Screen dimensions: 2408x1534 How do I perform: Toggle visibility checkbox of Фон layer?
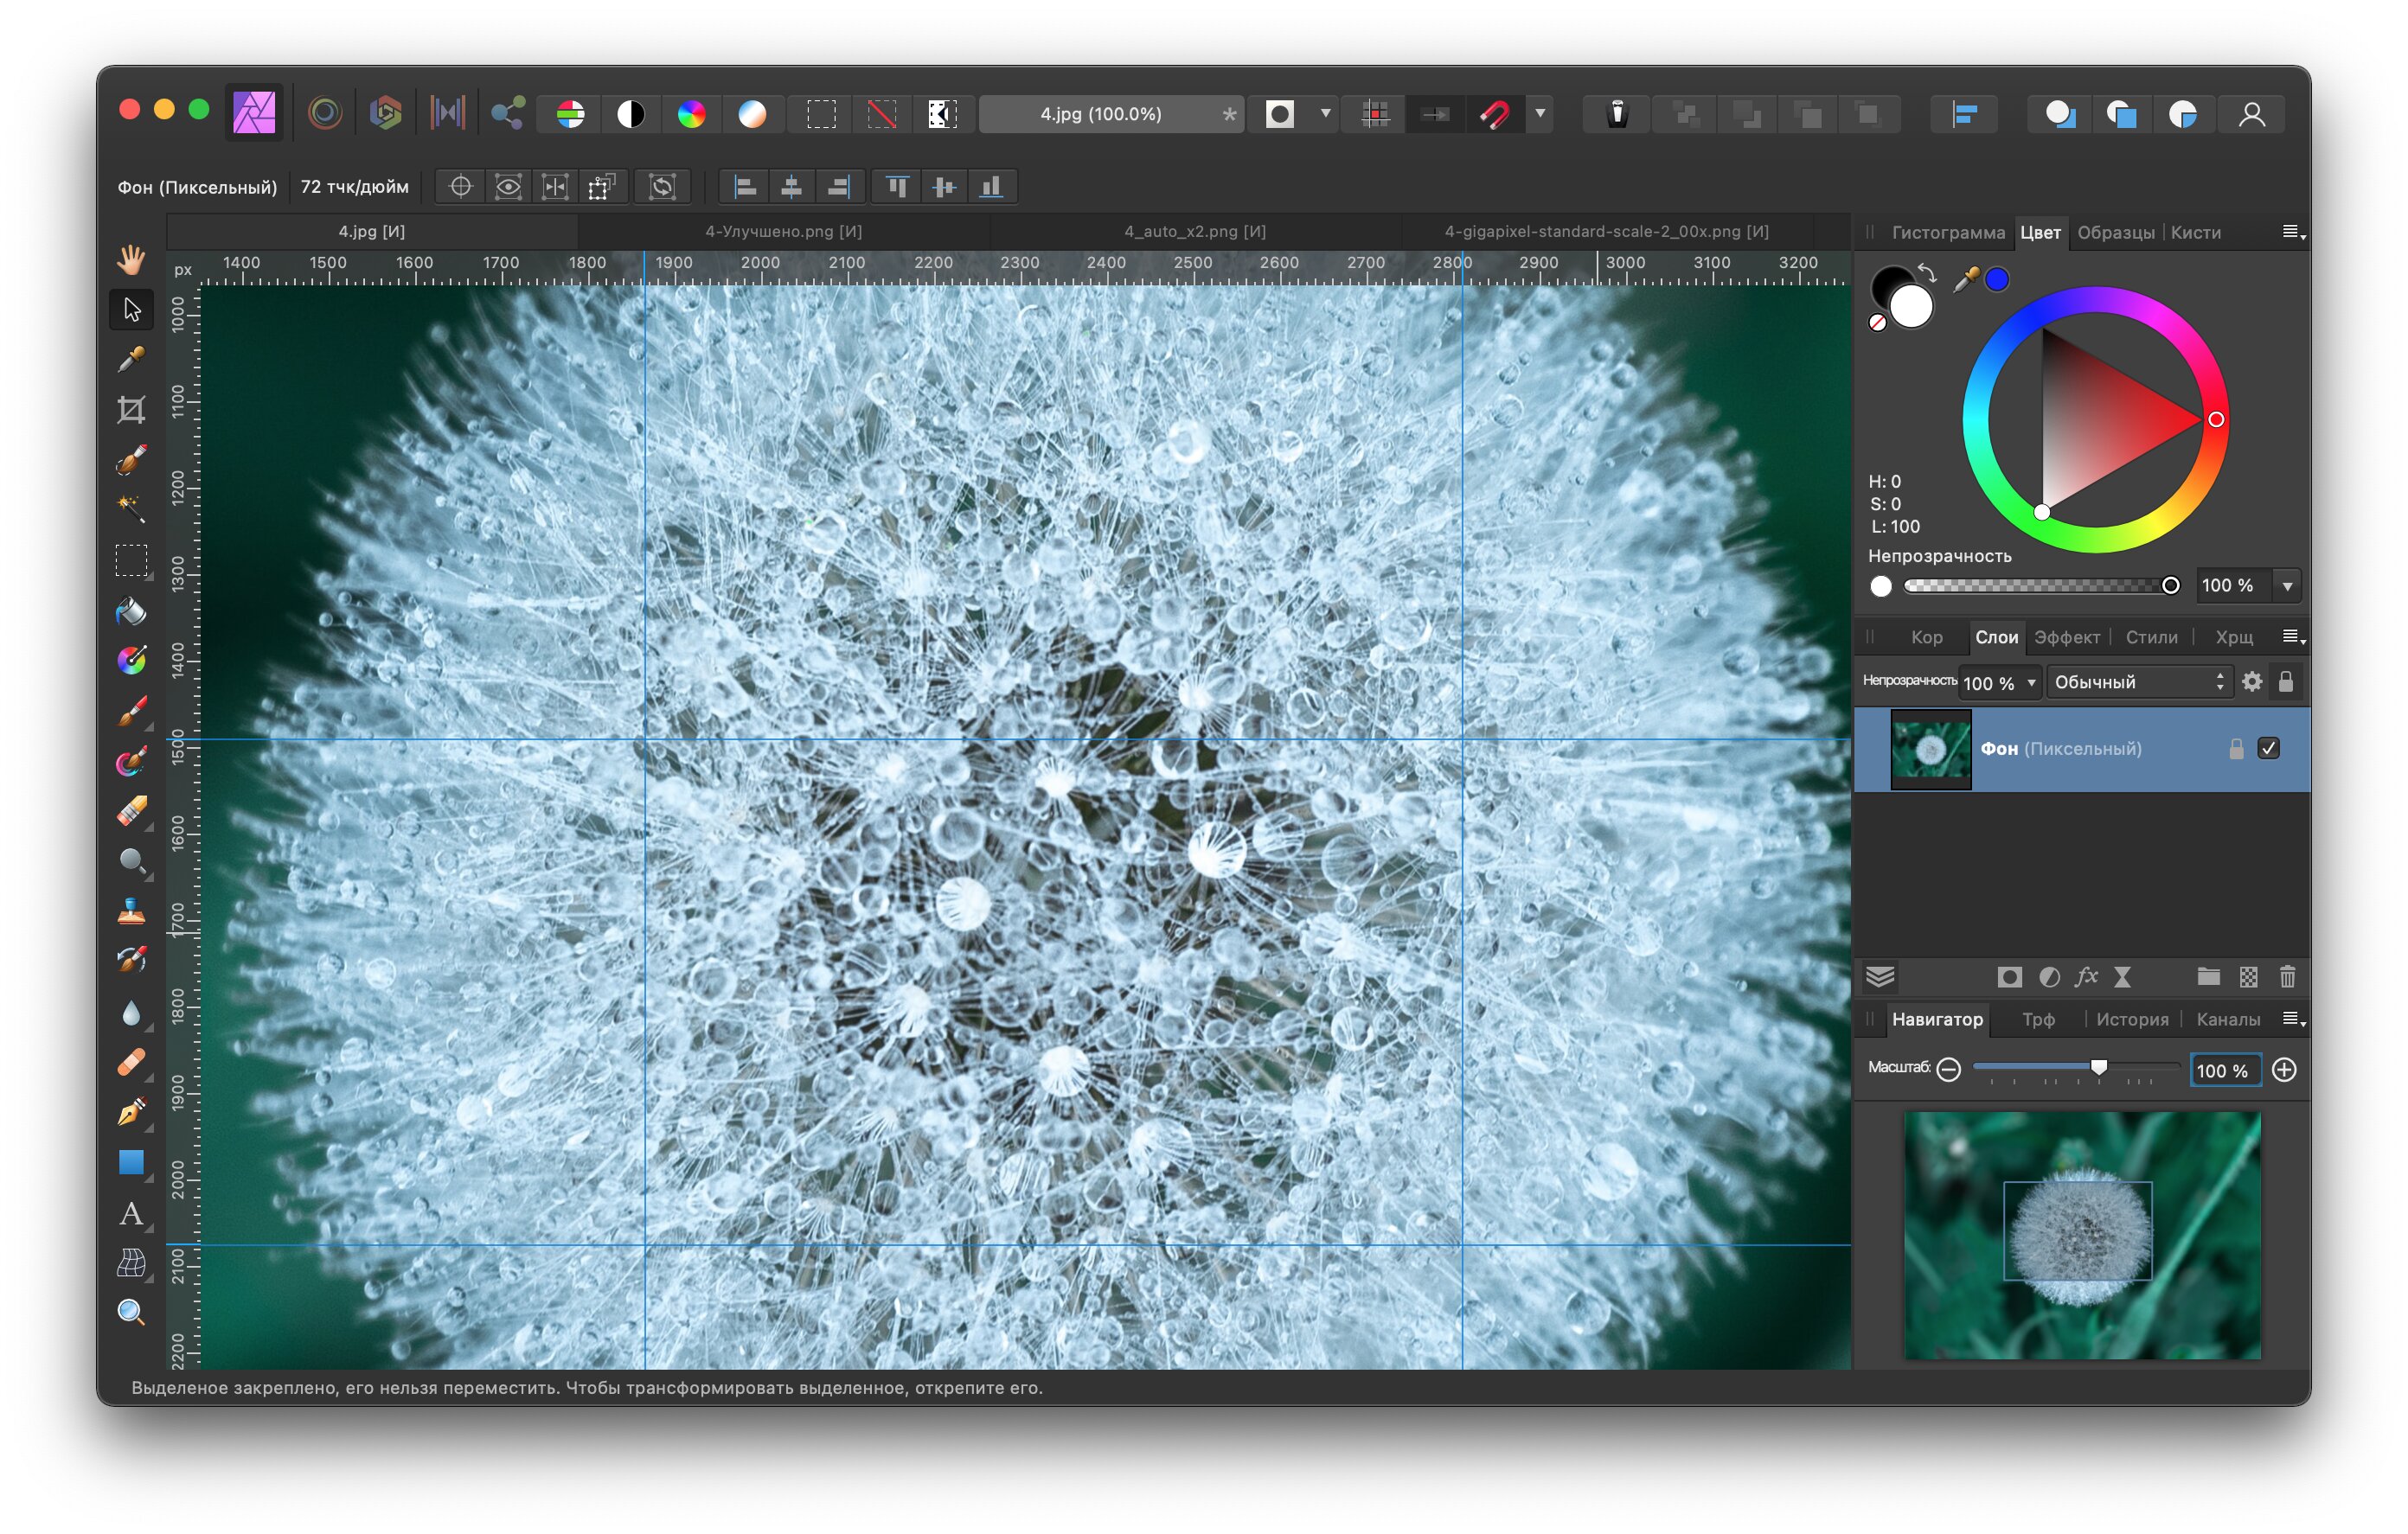pyautogui.click(x=2268, y=748)
